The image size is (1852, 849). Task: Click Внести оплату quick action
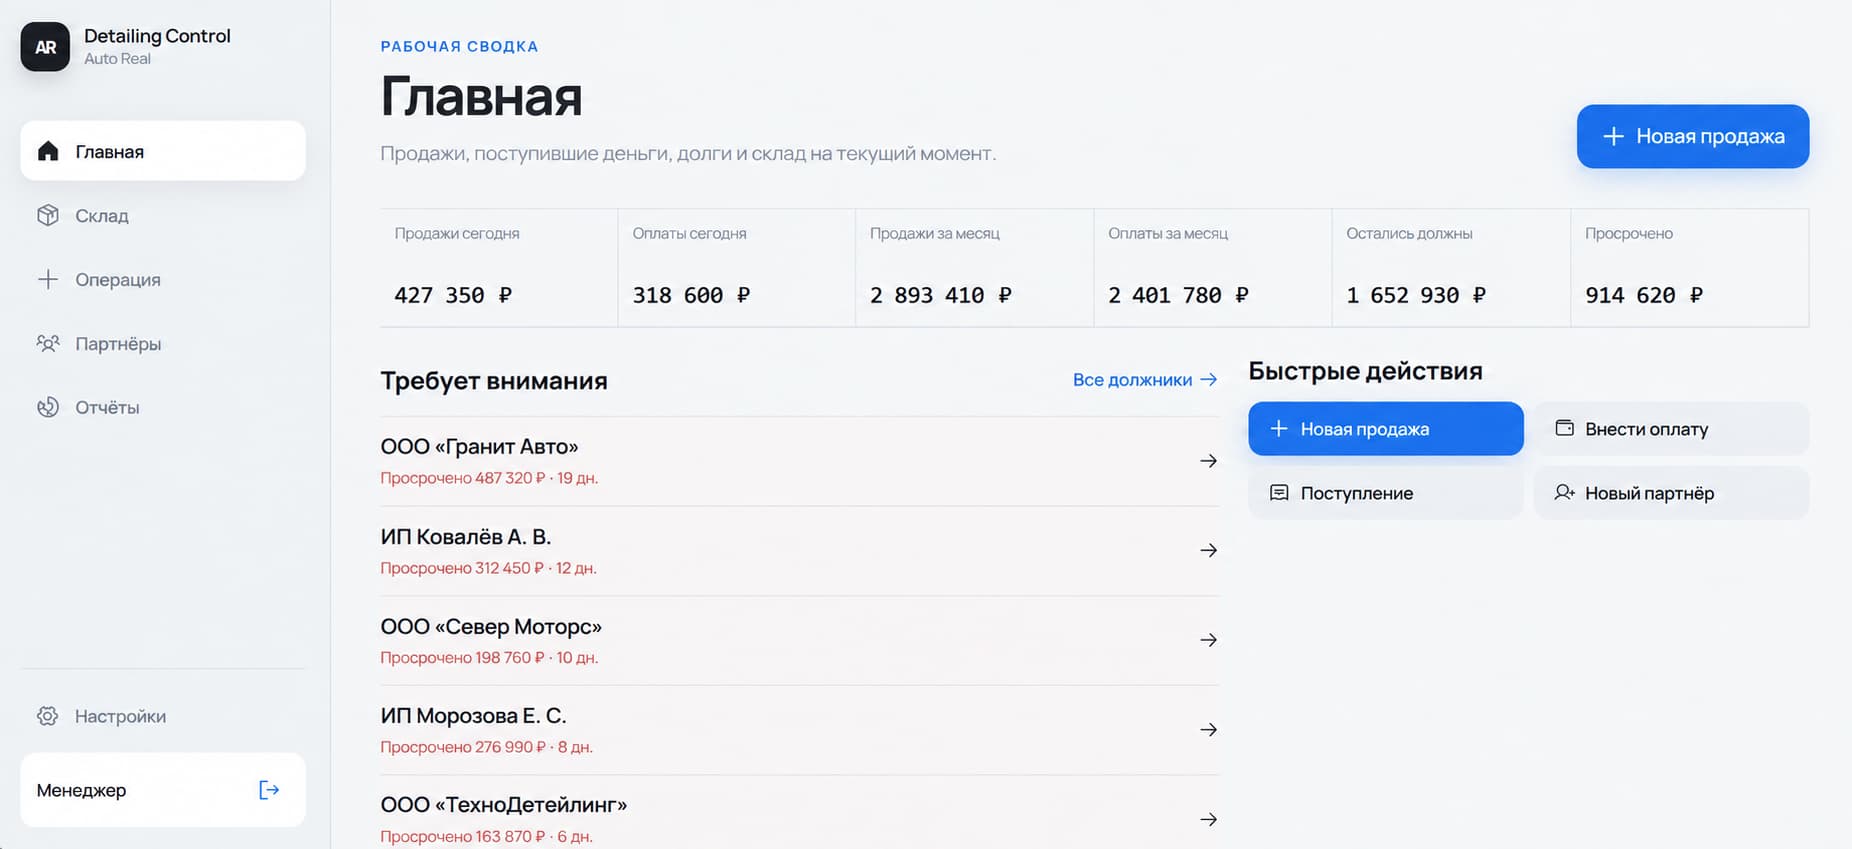click(1671, 429)
